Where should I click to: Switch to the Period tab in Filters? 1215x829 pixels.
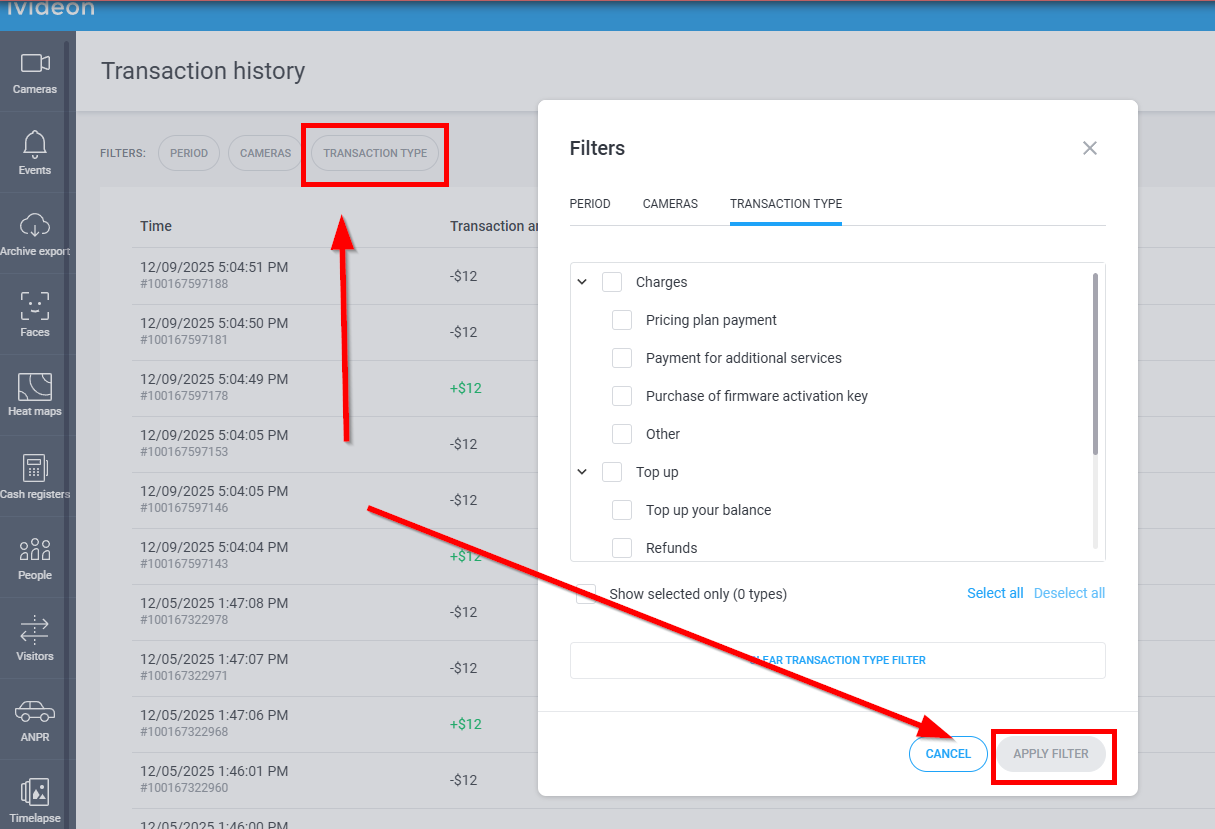(x=590, y=204)
